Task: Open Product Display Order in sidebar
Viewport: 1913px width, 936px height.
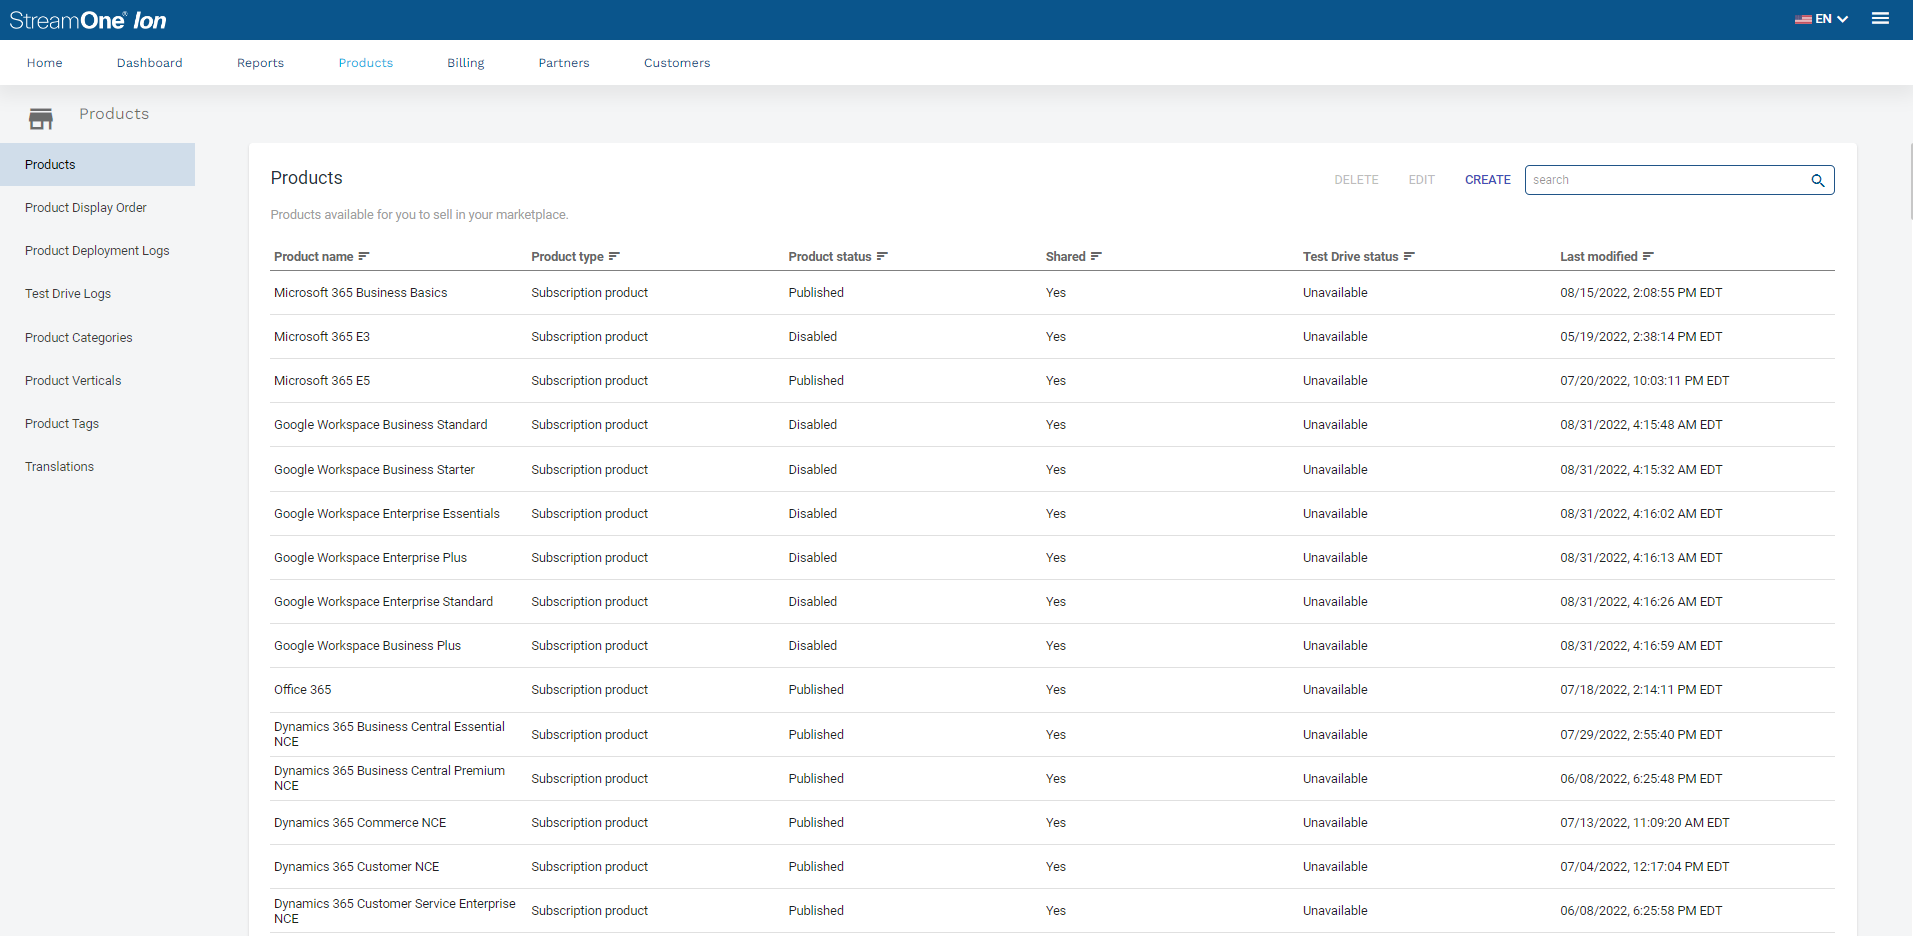Action: (86, 208)
